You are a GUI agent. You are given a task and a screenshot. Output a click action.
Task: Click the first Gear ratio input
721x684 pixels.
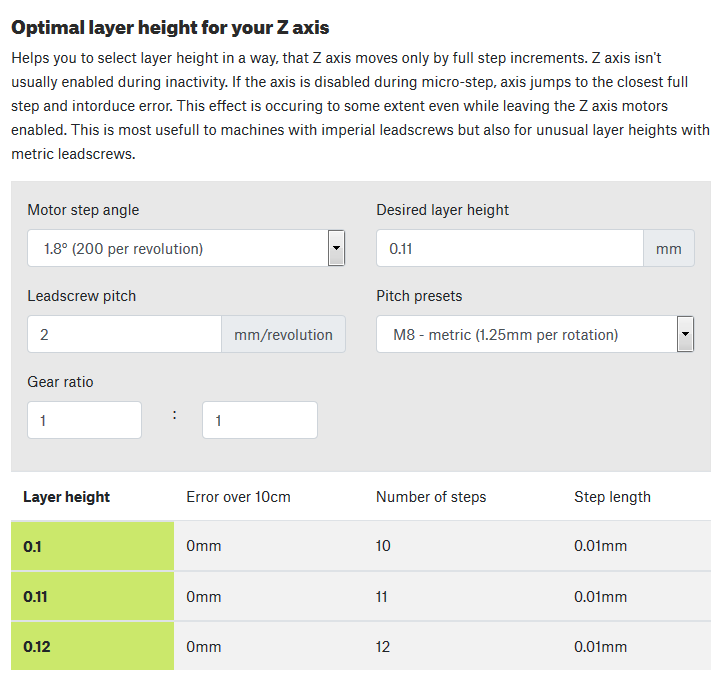(84, 420)
